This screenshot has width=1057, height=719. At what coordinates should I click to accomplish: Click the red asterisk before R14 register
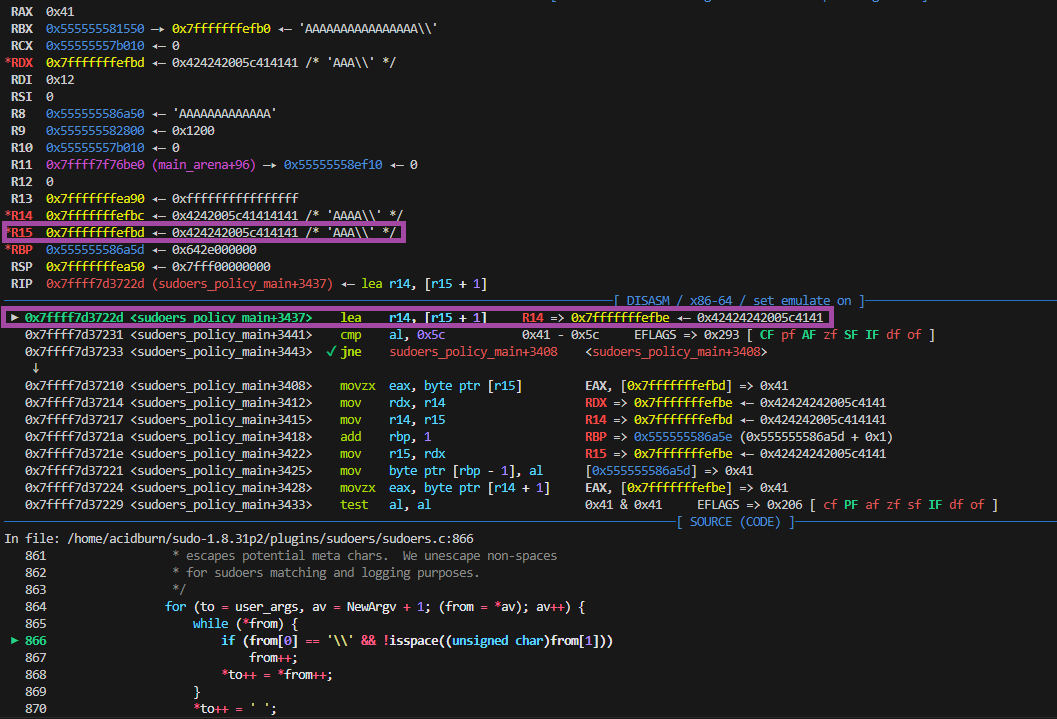(x=8, y=215)
